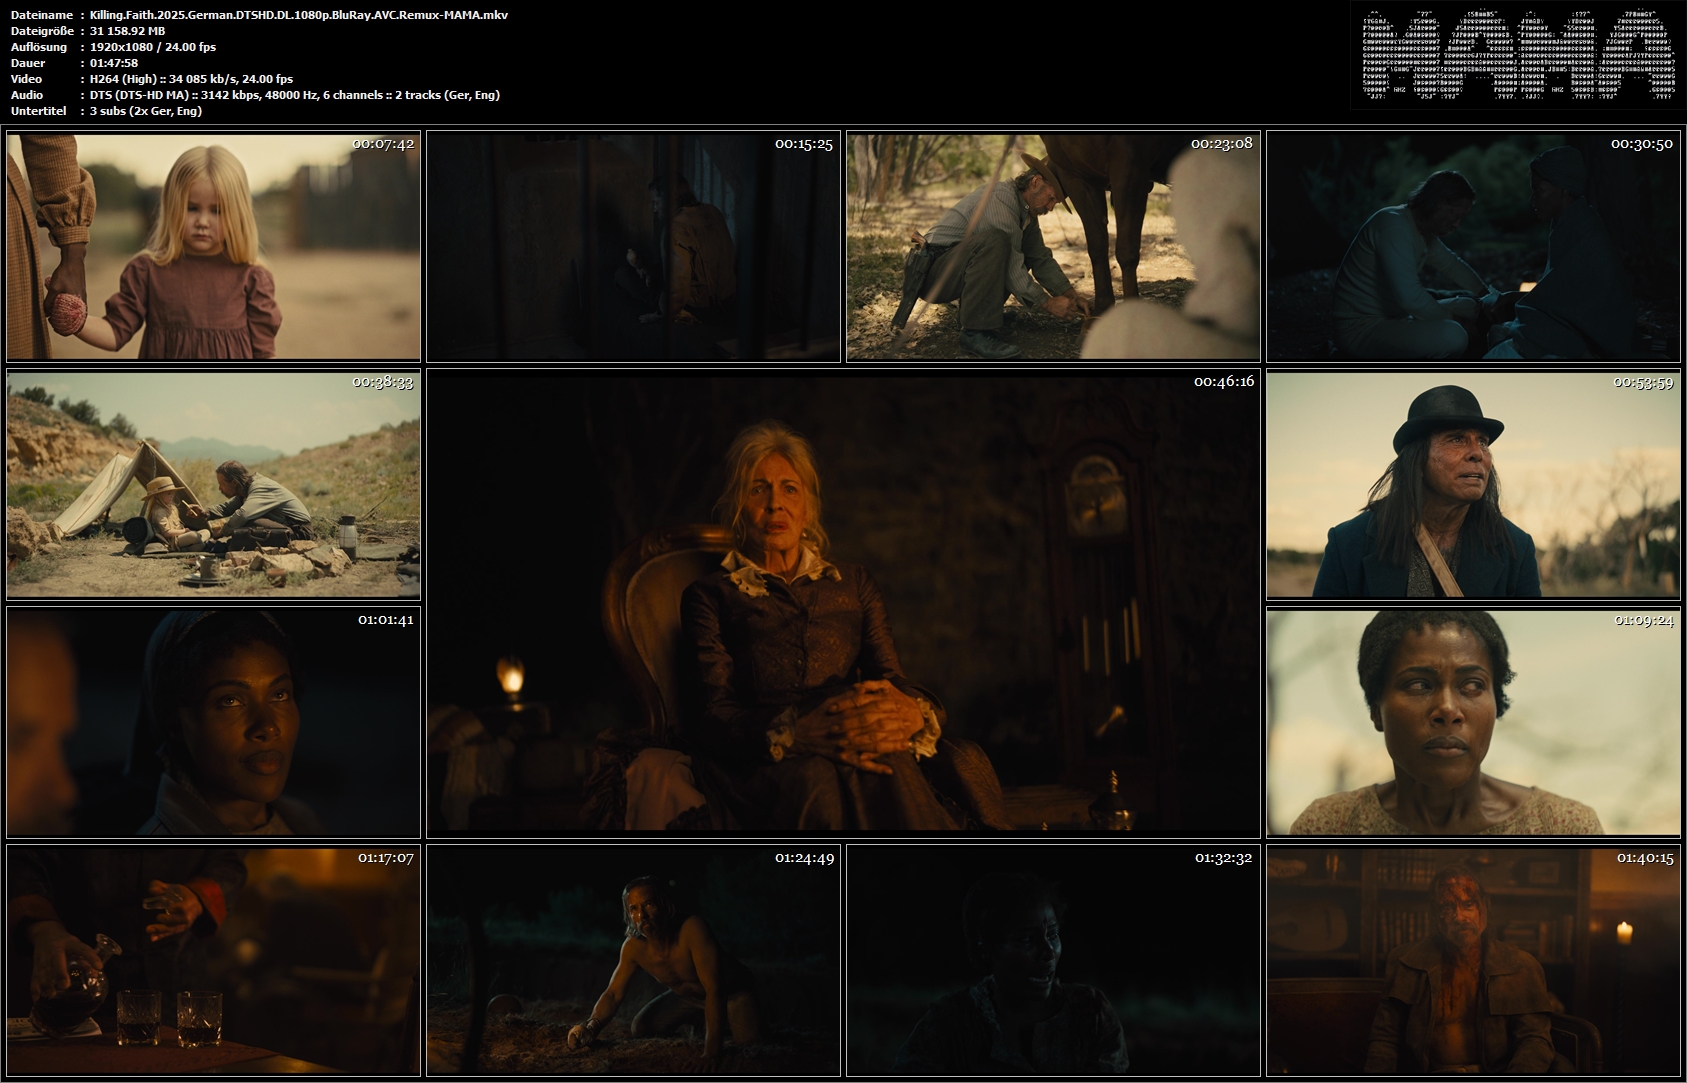Select the thumbnail at 01:24:49

point(633,960)
